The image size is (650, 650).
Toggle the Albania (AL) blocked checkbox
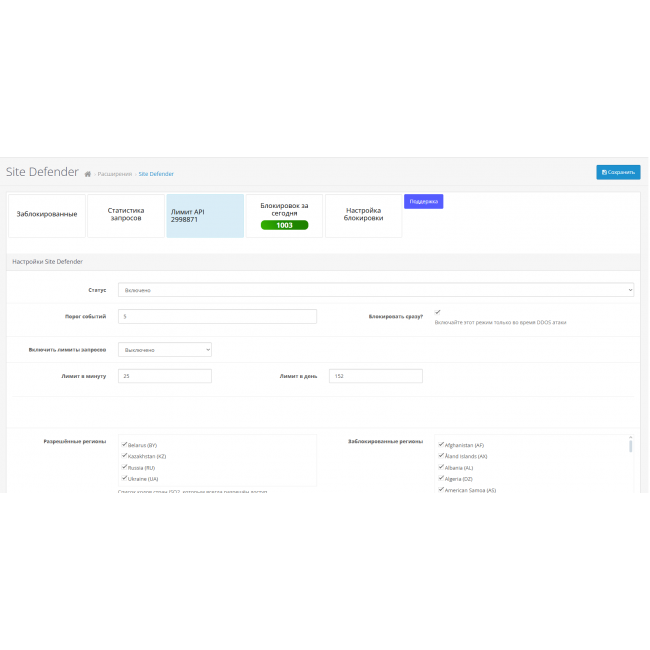point(441,467)
